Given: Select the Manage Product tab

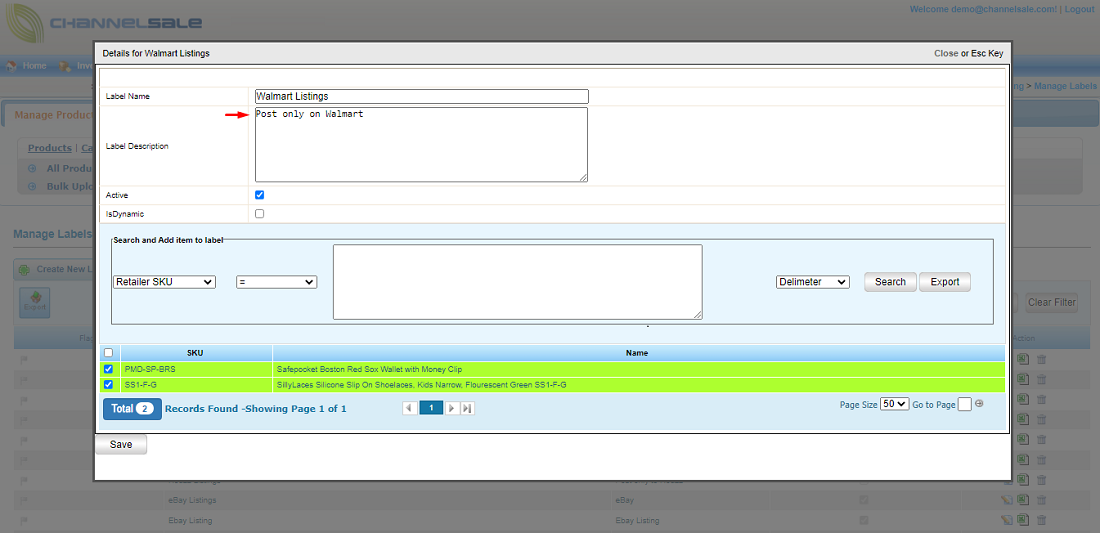Looking at the screenshot, I should (x=49, y=115).
